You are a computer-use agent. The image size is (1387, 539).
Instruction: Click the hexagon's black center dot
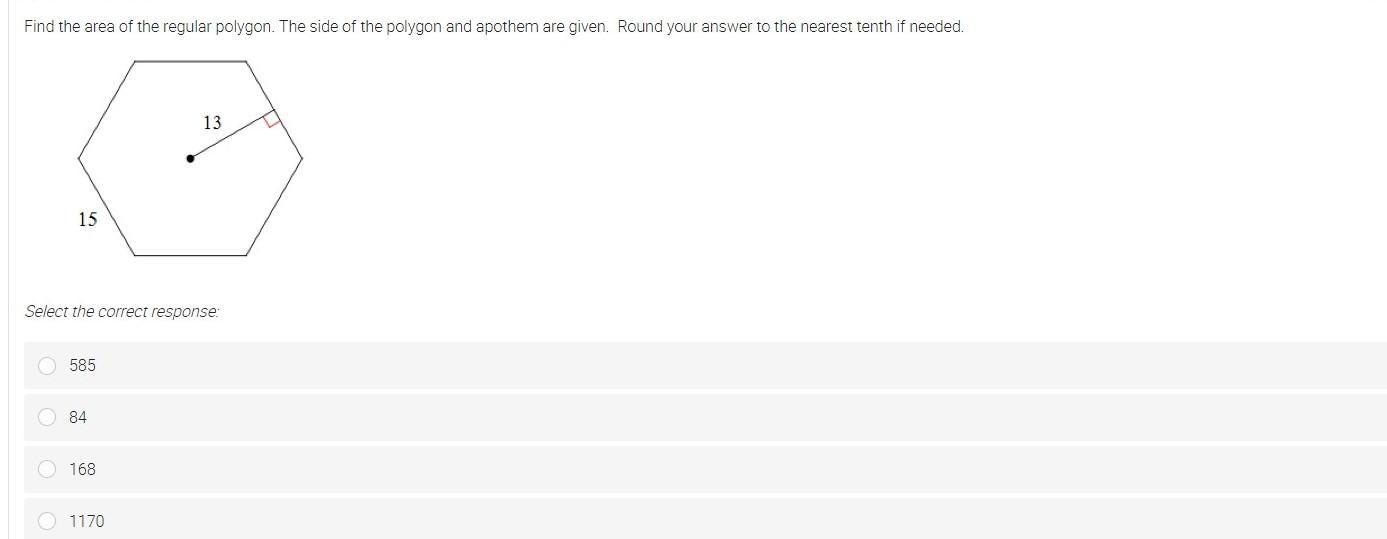[x=190, y=158]
